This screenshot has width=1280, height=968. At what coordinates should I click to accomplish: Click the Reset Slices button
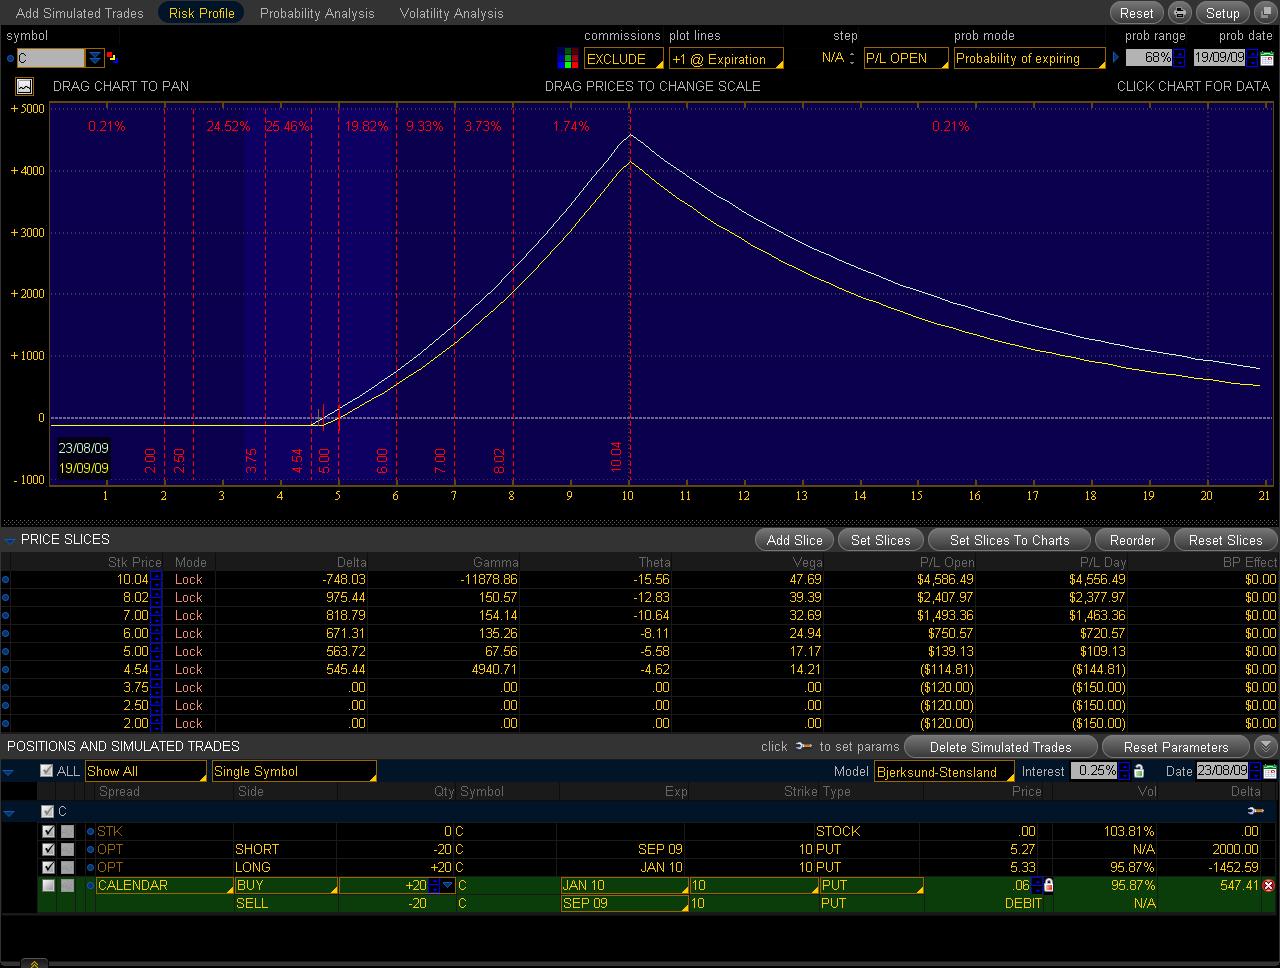1225,540
